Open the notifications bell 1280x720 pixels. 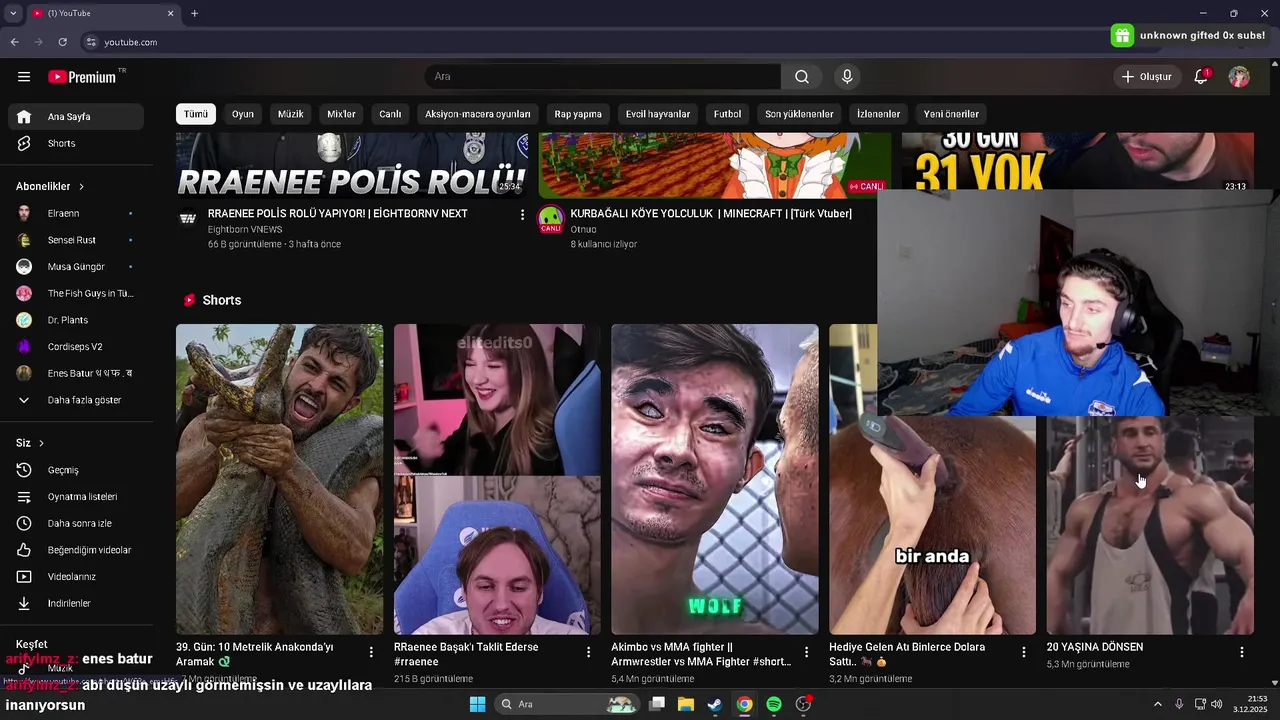point(1201,77)
